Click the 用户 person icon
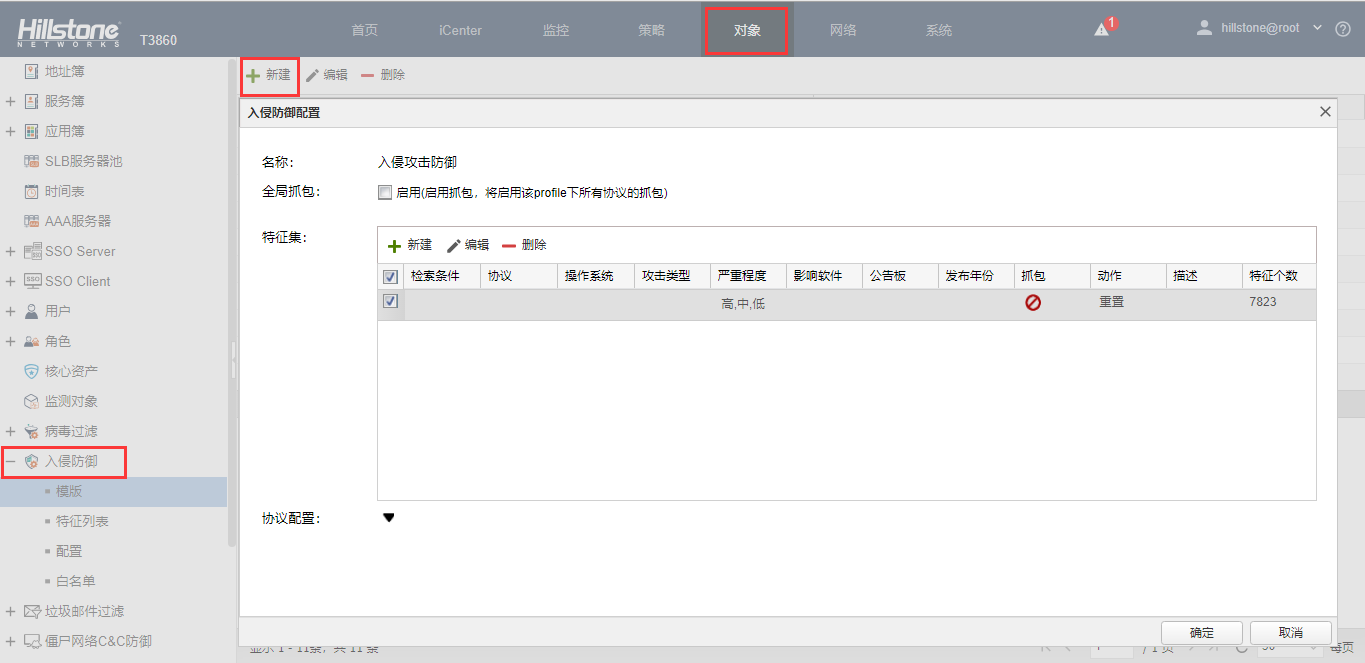This screenshot has width=1365, height=663. (x=31, y=311)
